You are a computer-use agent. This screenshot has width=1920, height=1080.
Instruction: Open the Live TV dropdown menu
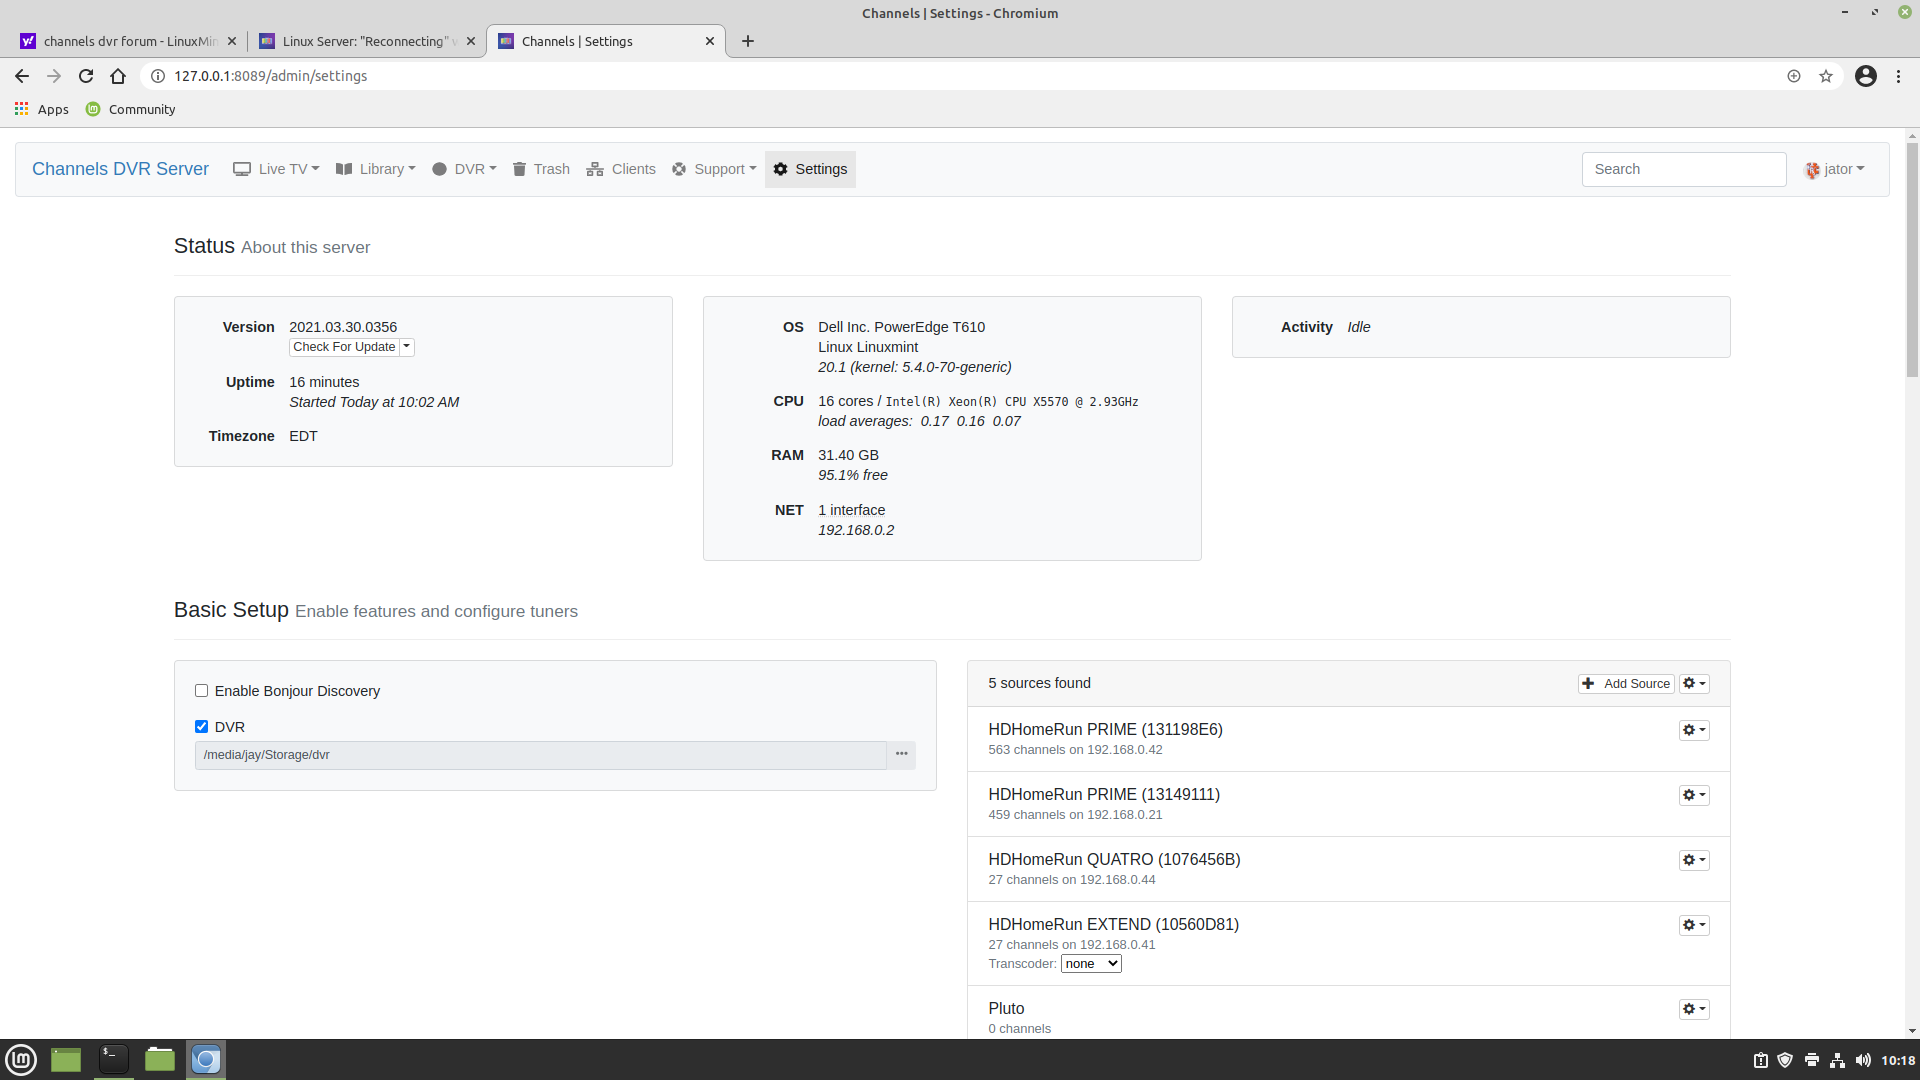point(276,169)
